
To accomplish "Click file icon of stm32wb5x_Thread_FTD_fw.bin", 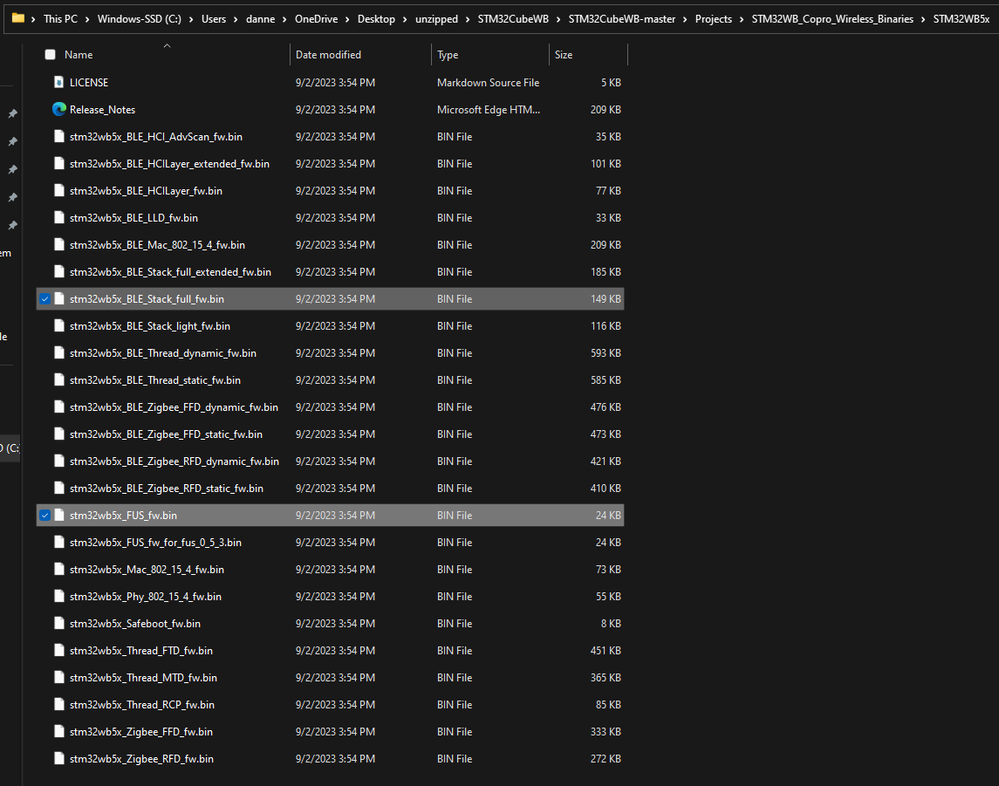I will pyautogui.click(x=59, y=650).
